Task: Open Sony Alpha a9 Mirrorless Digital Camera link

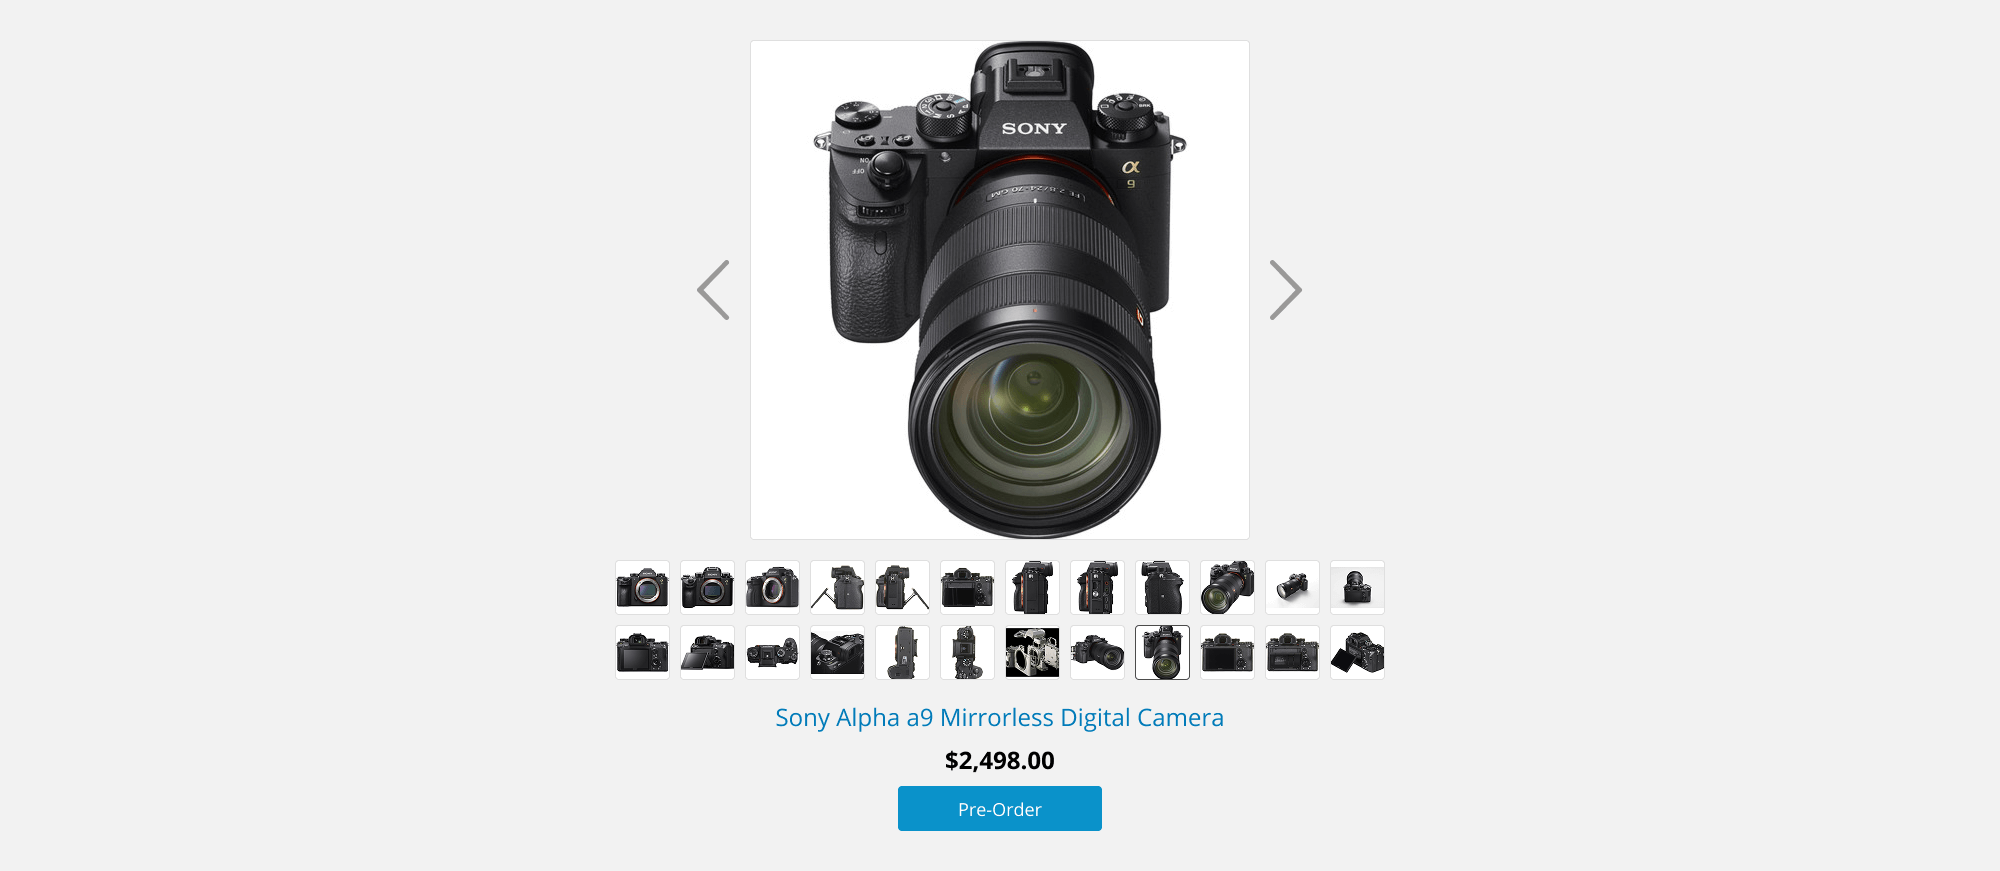Action: [1000, 718]
